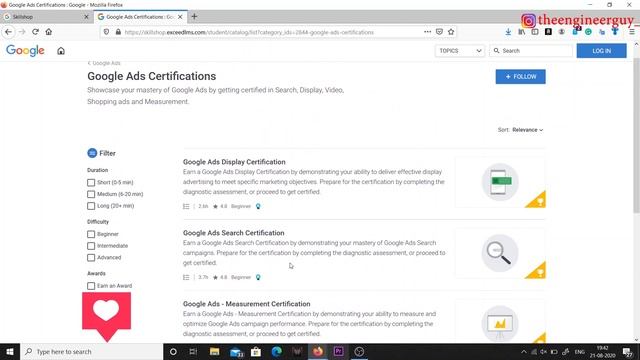Open Google Ads - Measurement Certification link
This screenshot has width=640, height=360.
(x=247, y=304)
